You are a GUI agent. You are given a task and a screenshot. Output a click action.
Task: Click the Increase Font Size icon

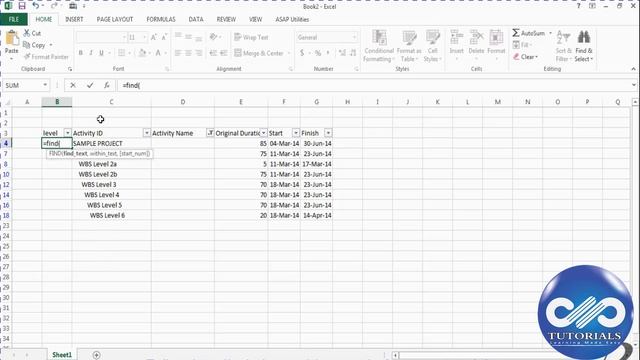[154, 37]
